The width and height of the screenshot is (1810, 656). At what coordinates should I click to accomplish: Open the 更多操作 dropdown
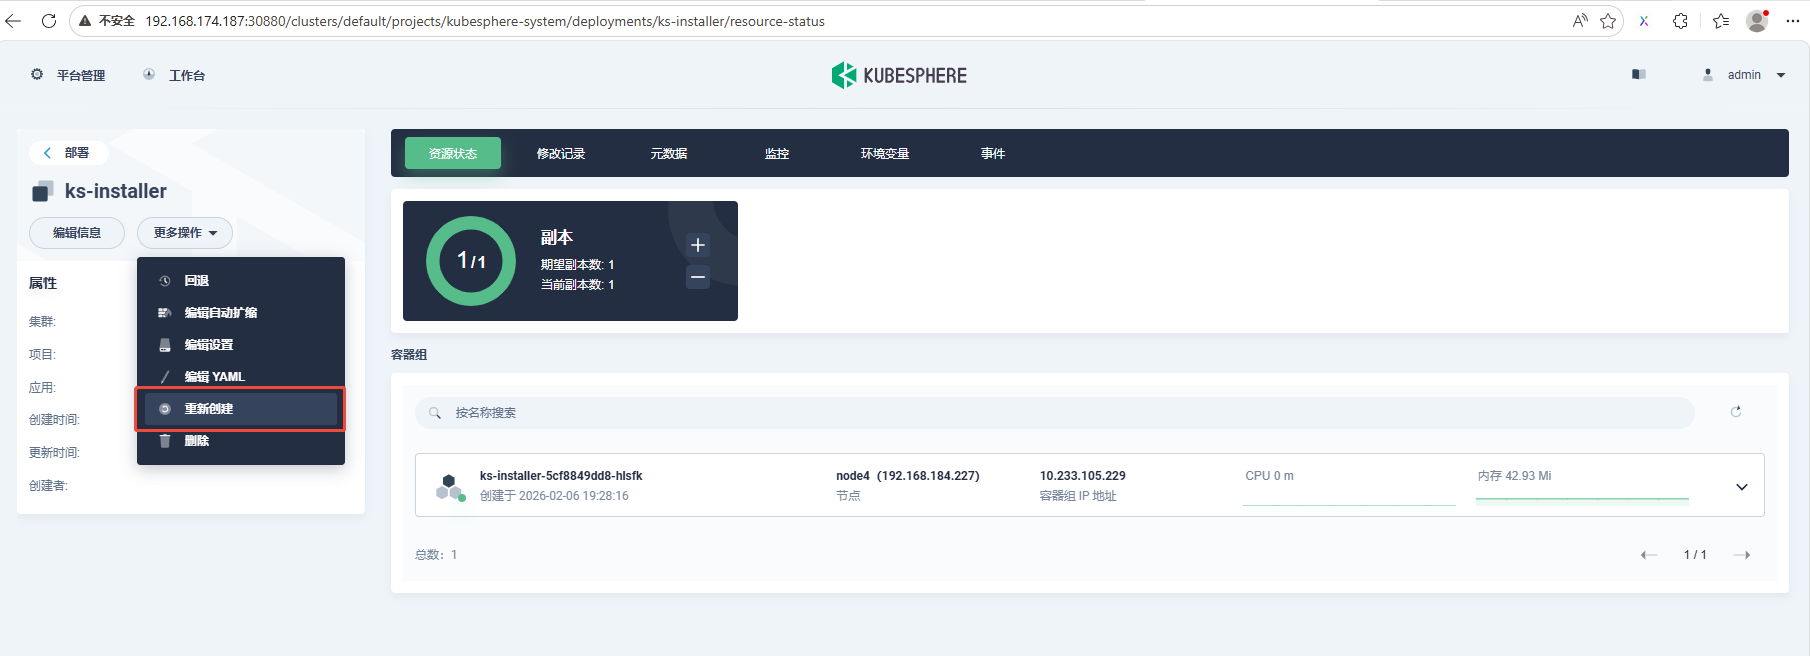(185, 233)
